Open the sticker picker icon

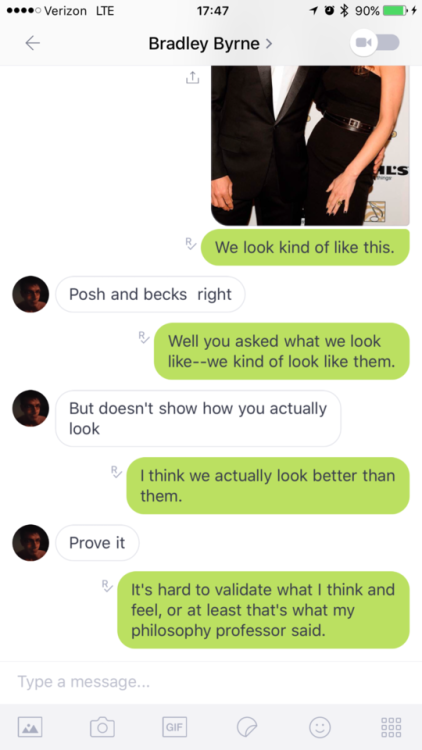(x=247, y=727)
